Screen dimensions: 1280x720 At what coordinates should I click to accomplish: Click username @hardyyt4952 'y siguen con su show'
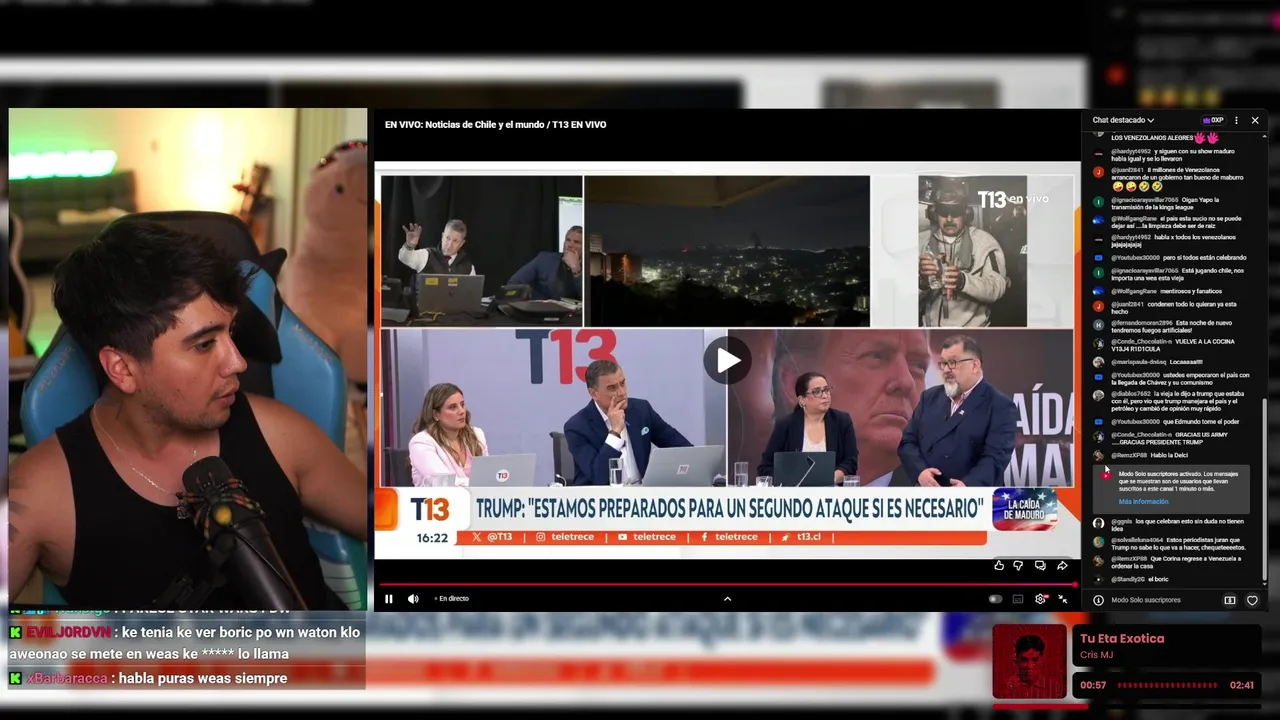1131,151
